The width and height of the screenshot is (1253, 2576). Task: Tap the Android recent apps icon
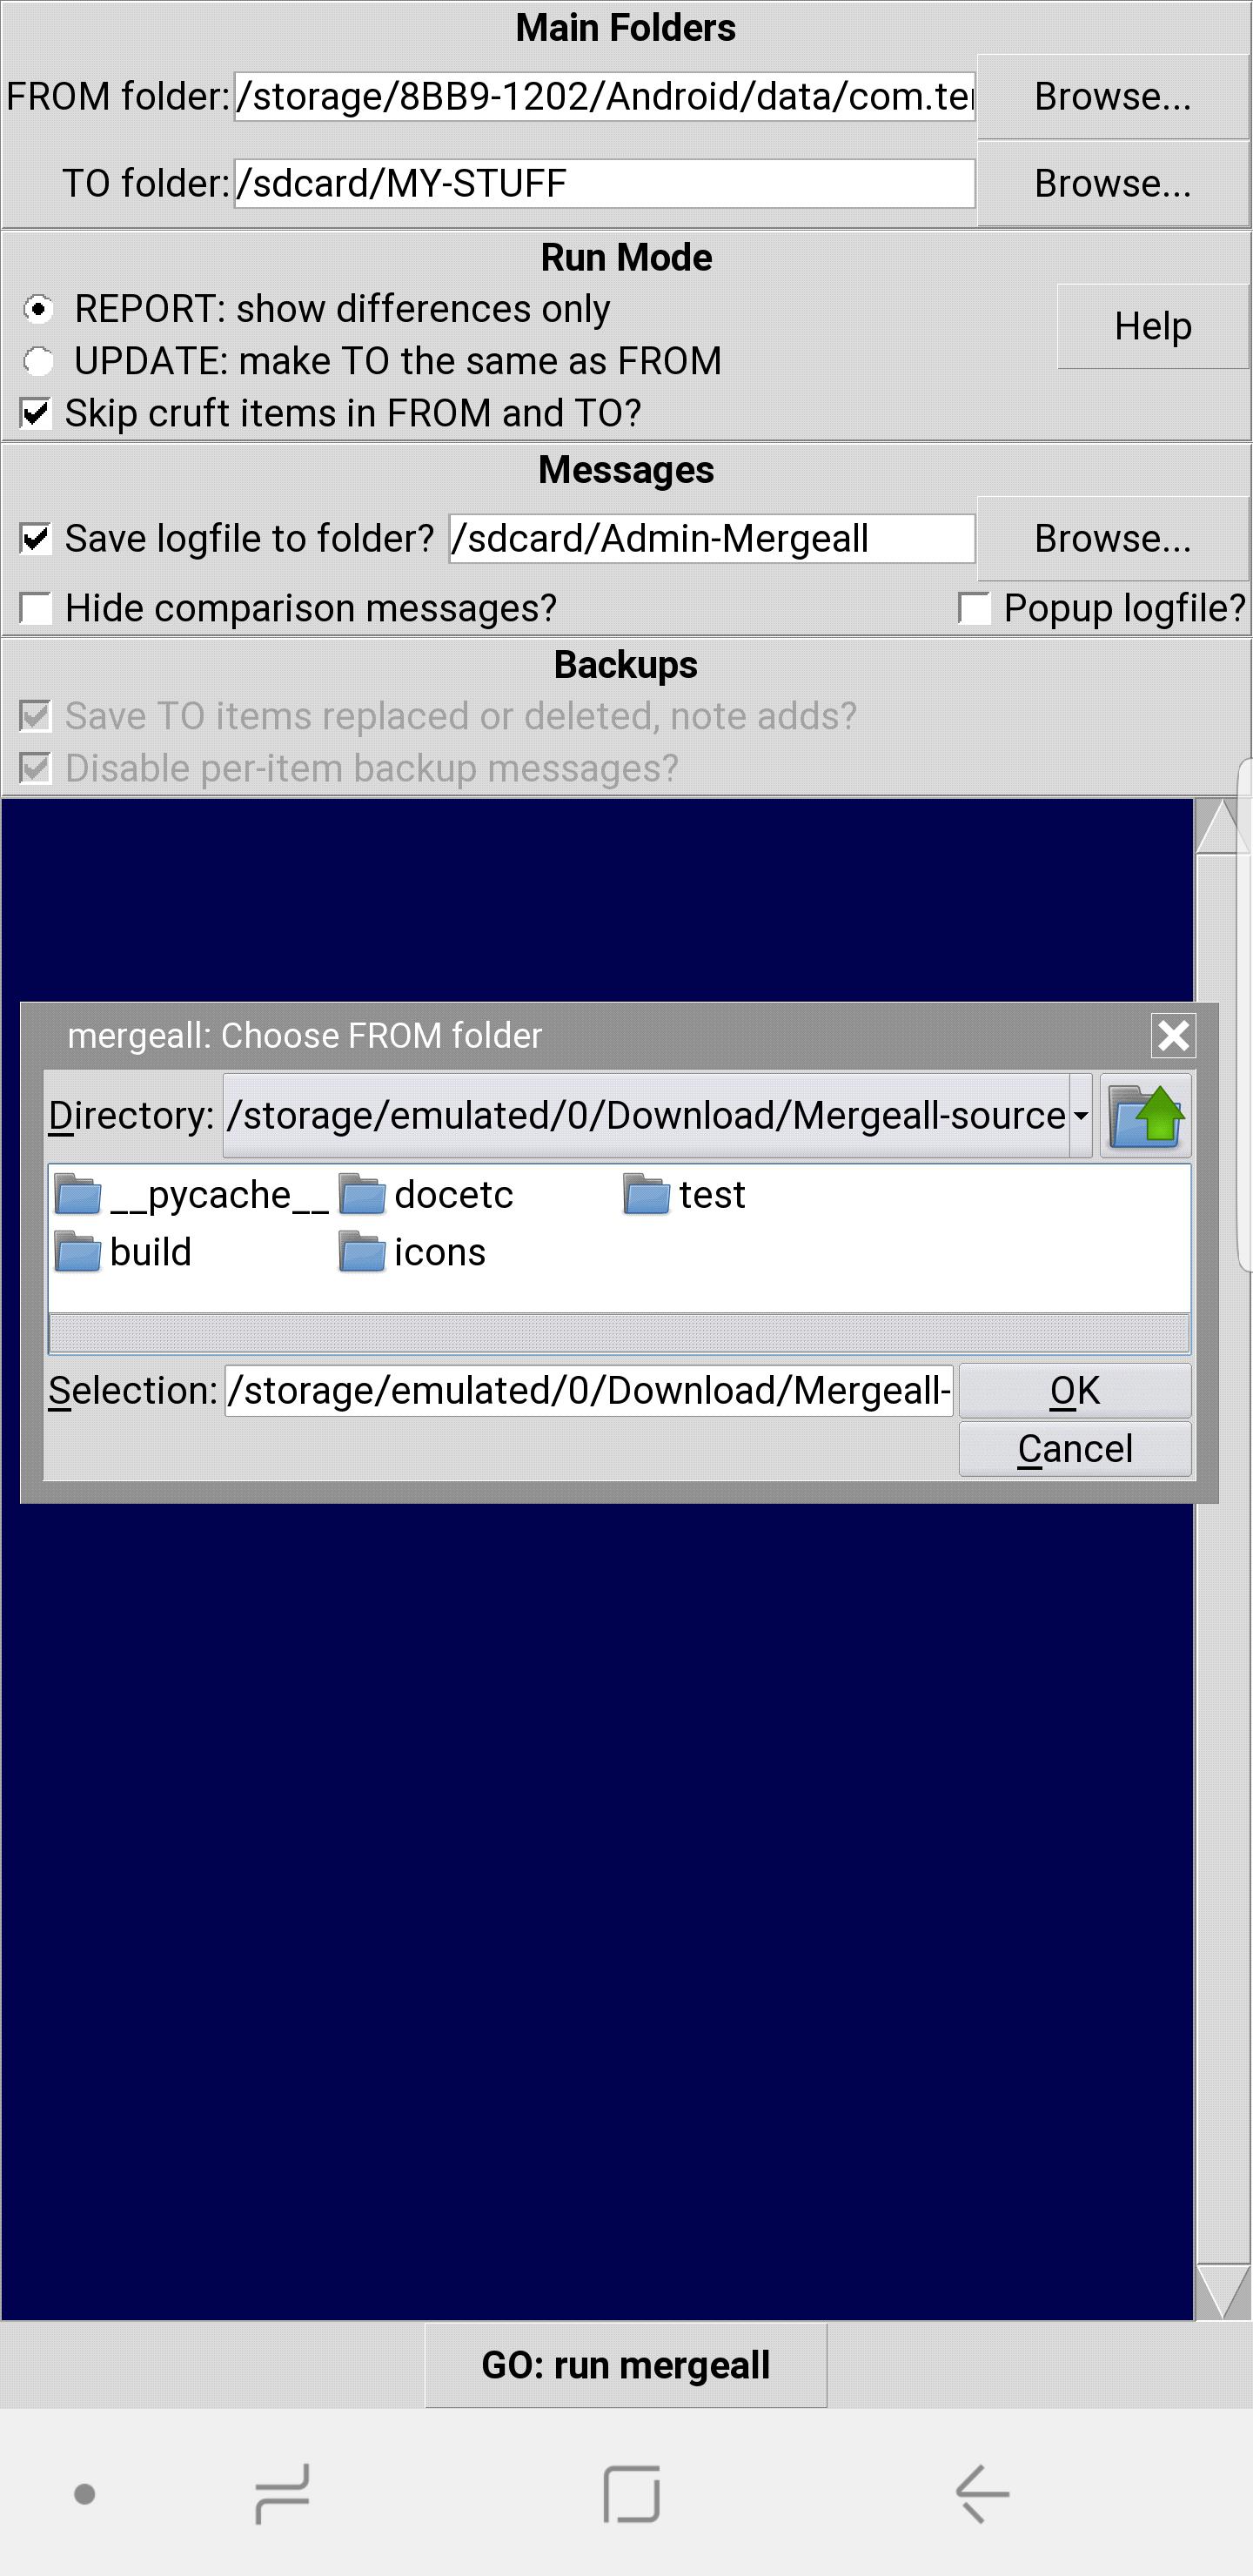pyautogui.click(x=283, y=2493)
